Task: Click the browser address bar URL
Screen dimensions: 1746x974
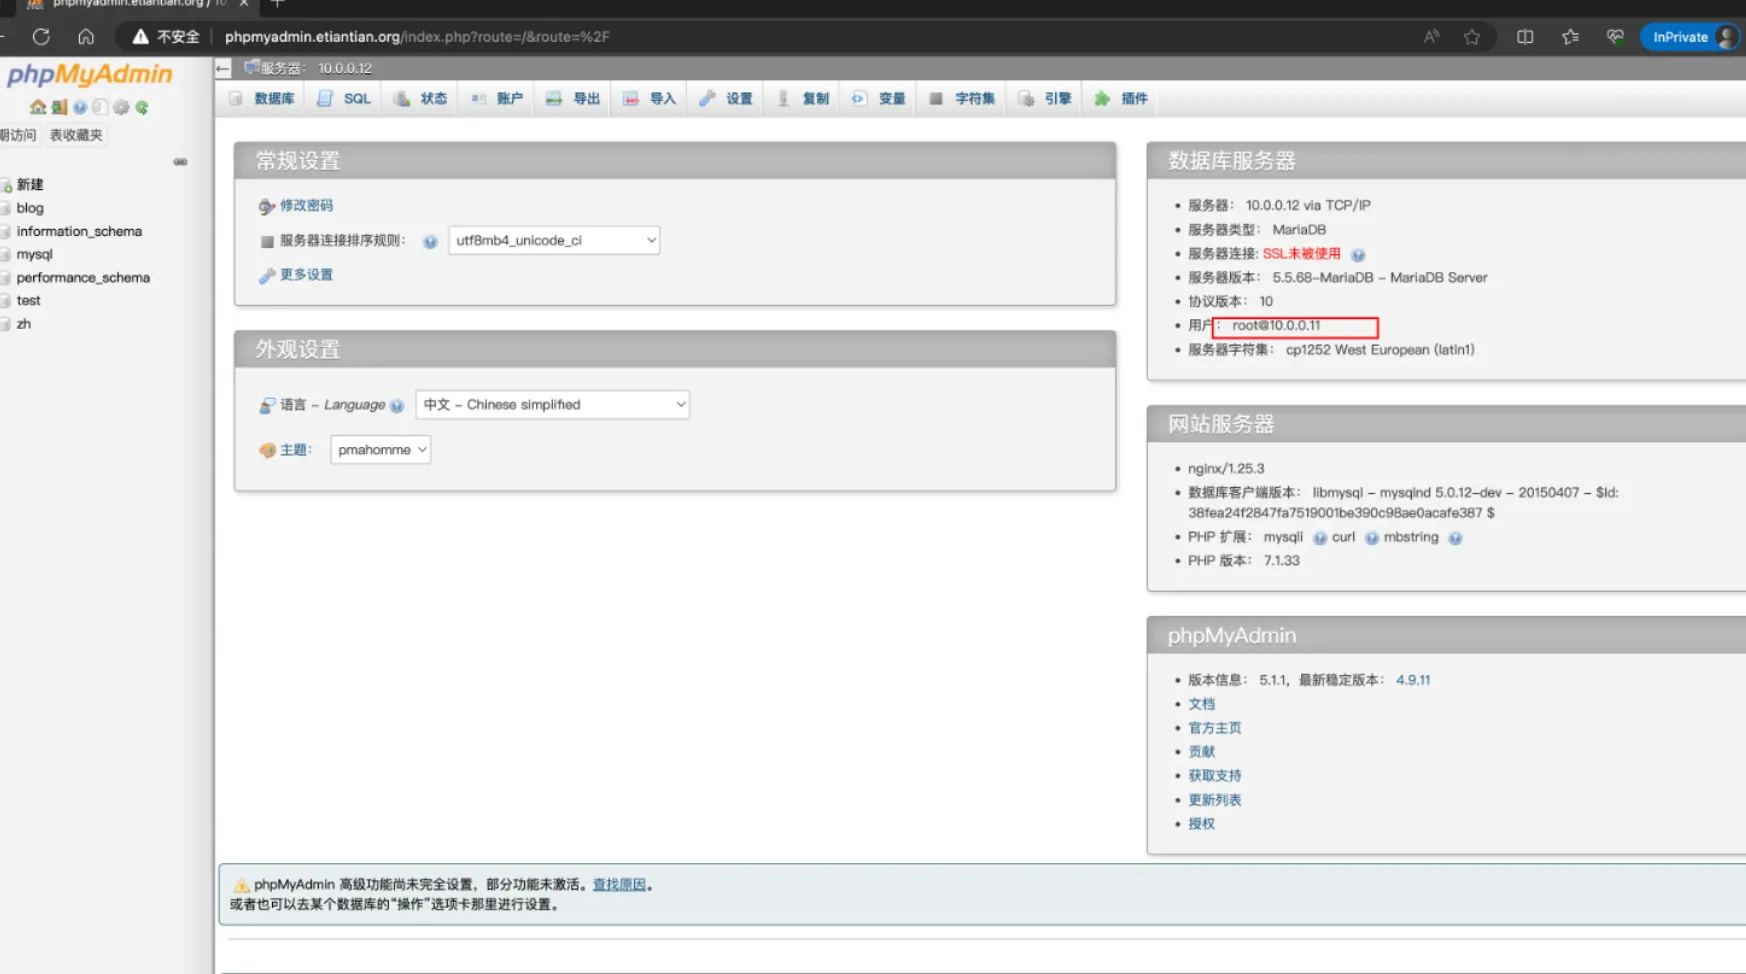Action: (x=416, y=37)
